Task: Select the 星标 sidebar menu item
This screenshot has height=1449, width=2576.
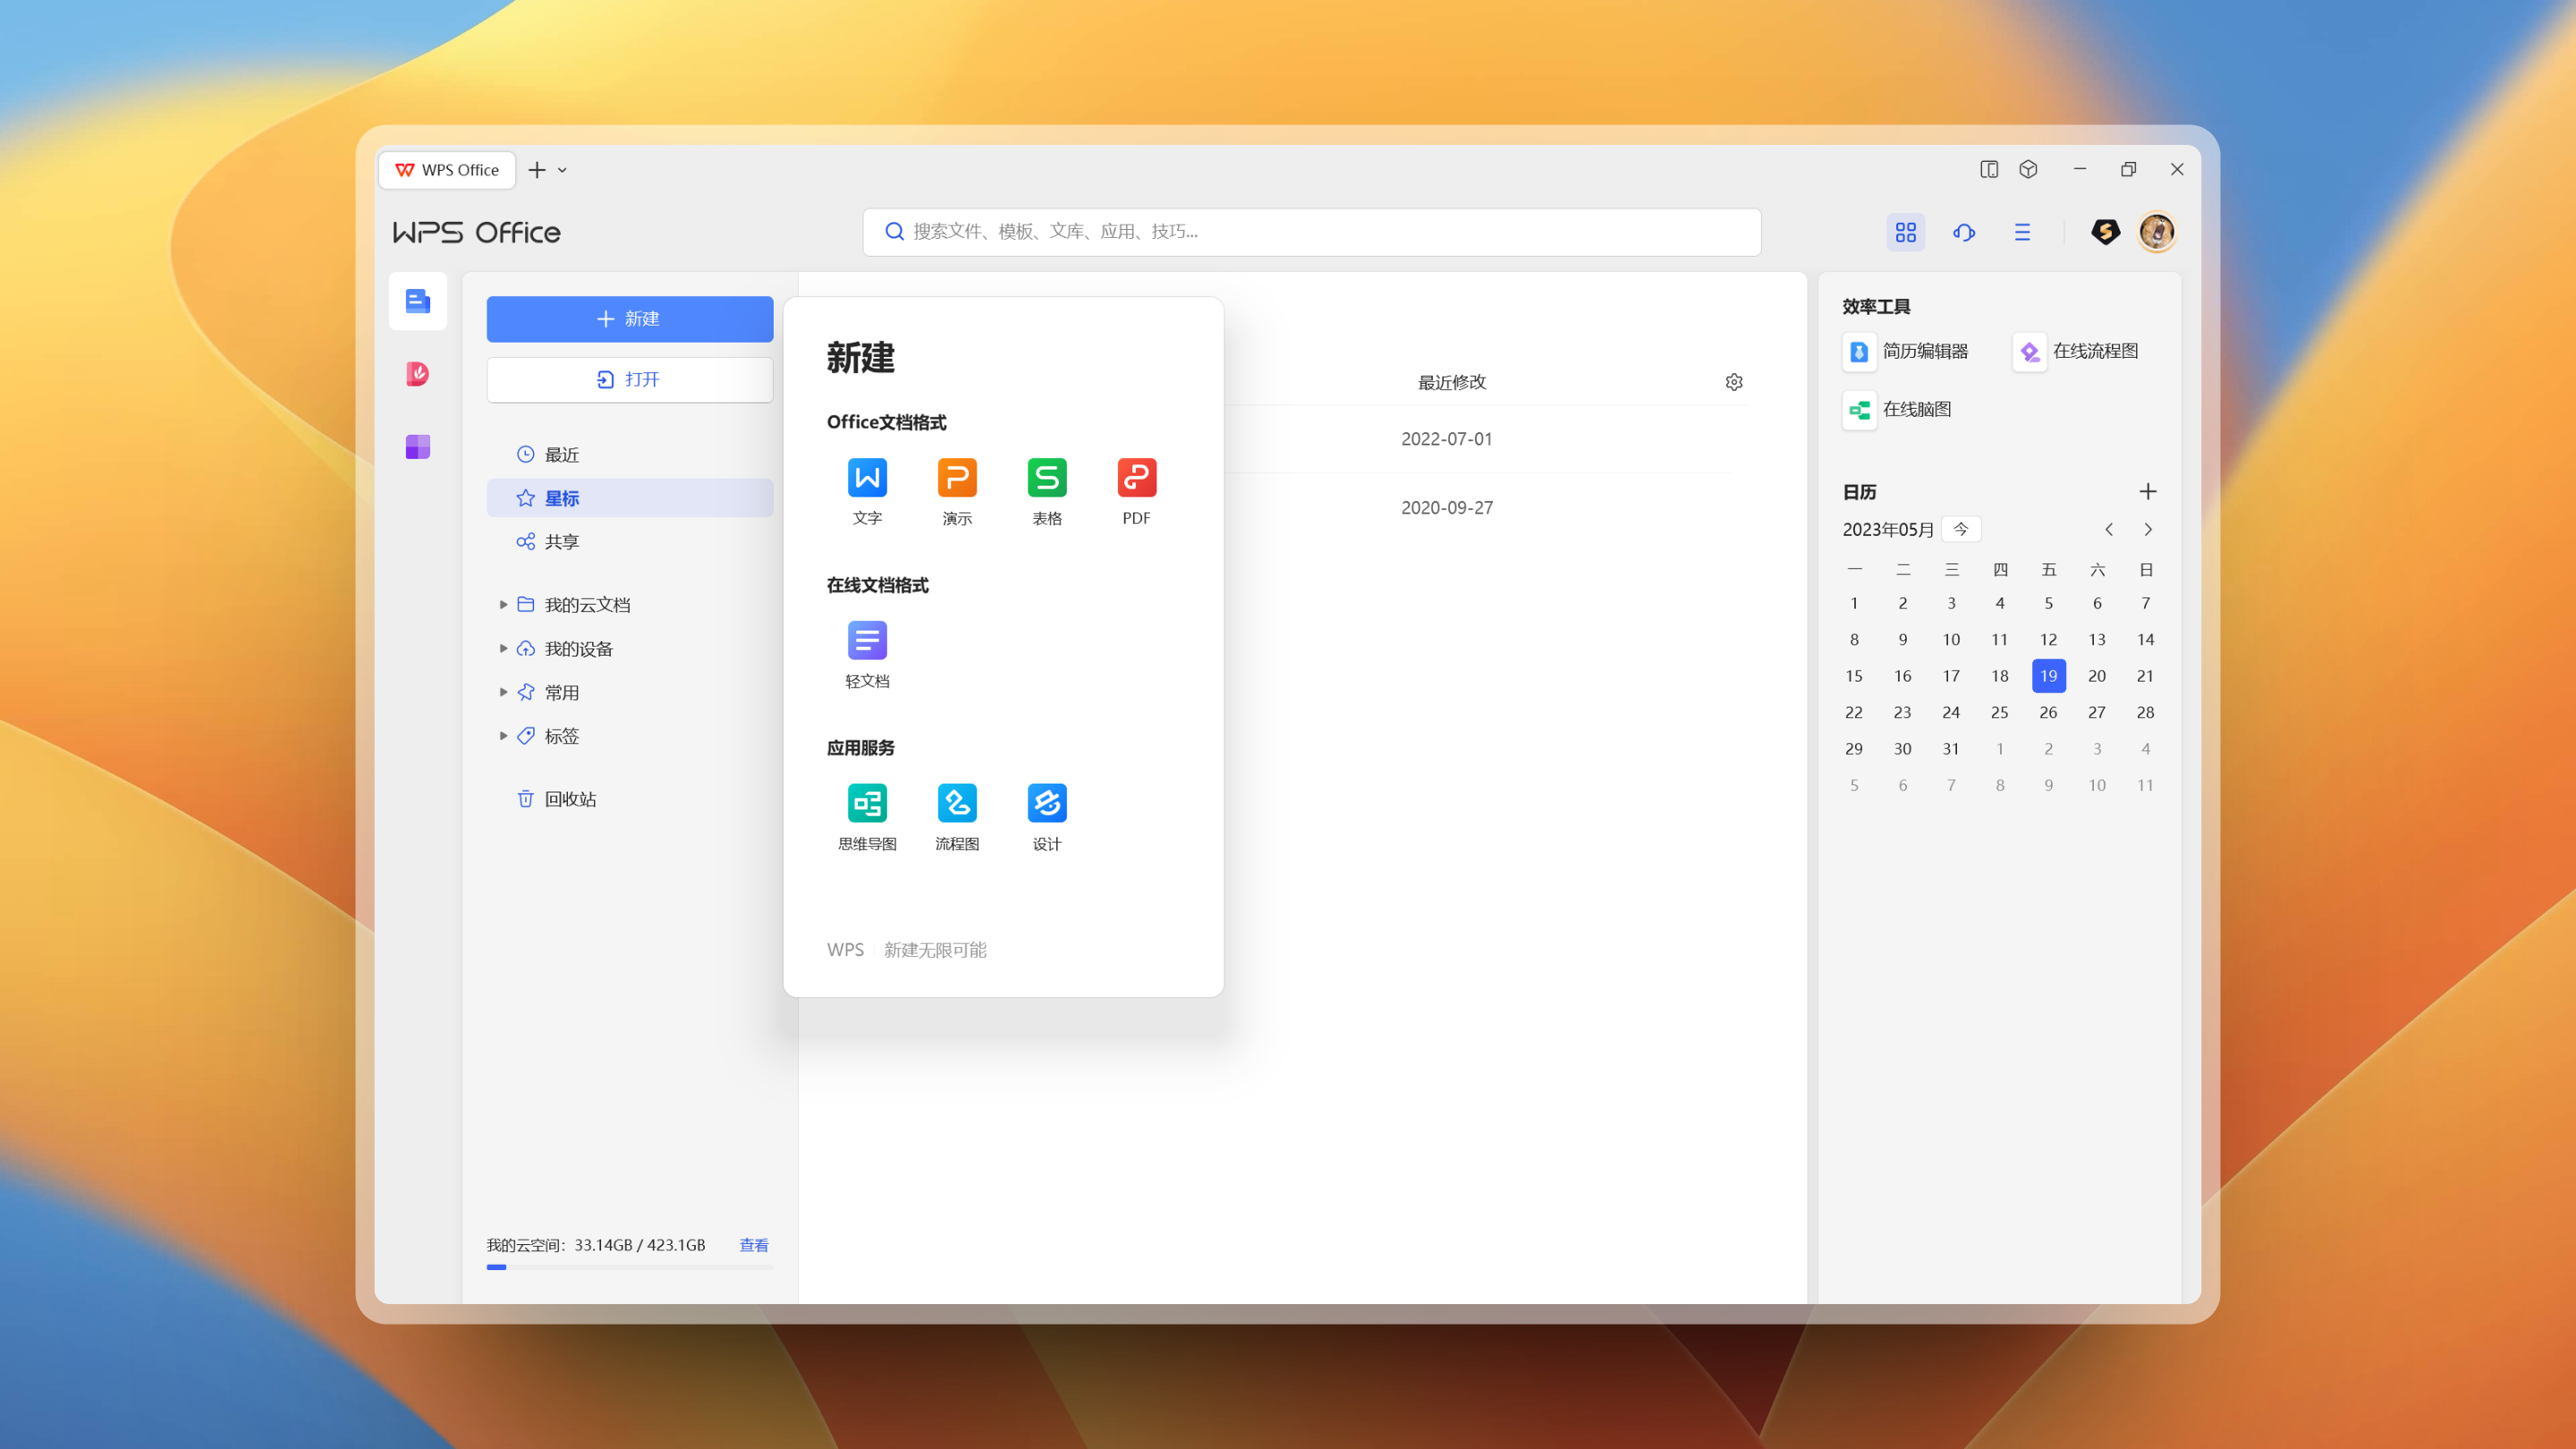Action: tap(628, 497)
